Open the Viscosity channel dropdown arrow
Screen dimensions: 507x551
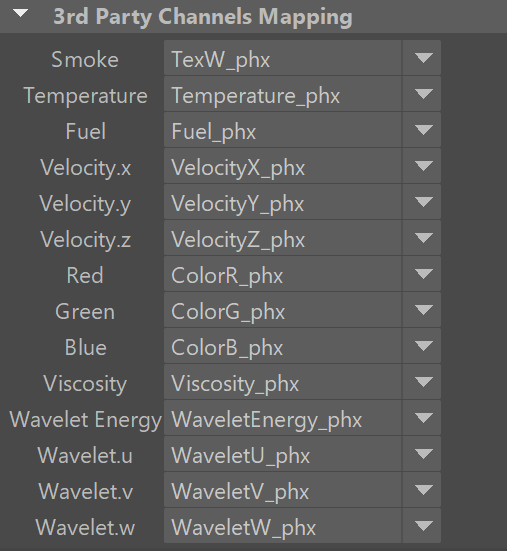(x=422, y=382)
